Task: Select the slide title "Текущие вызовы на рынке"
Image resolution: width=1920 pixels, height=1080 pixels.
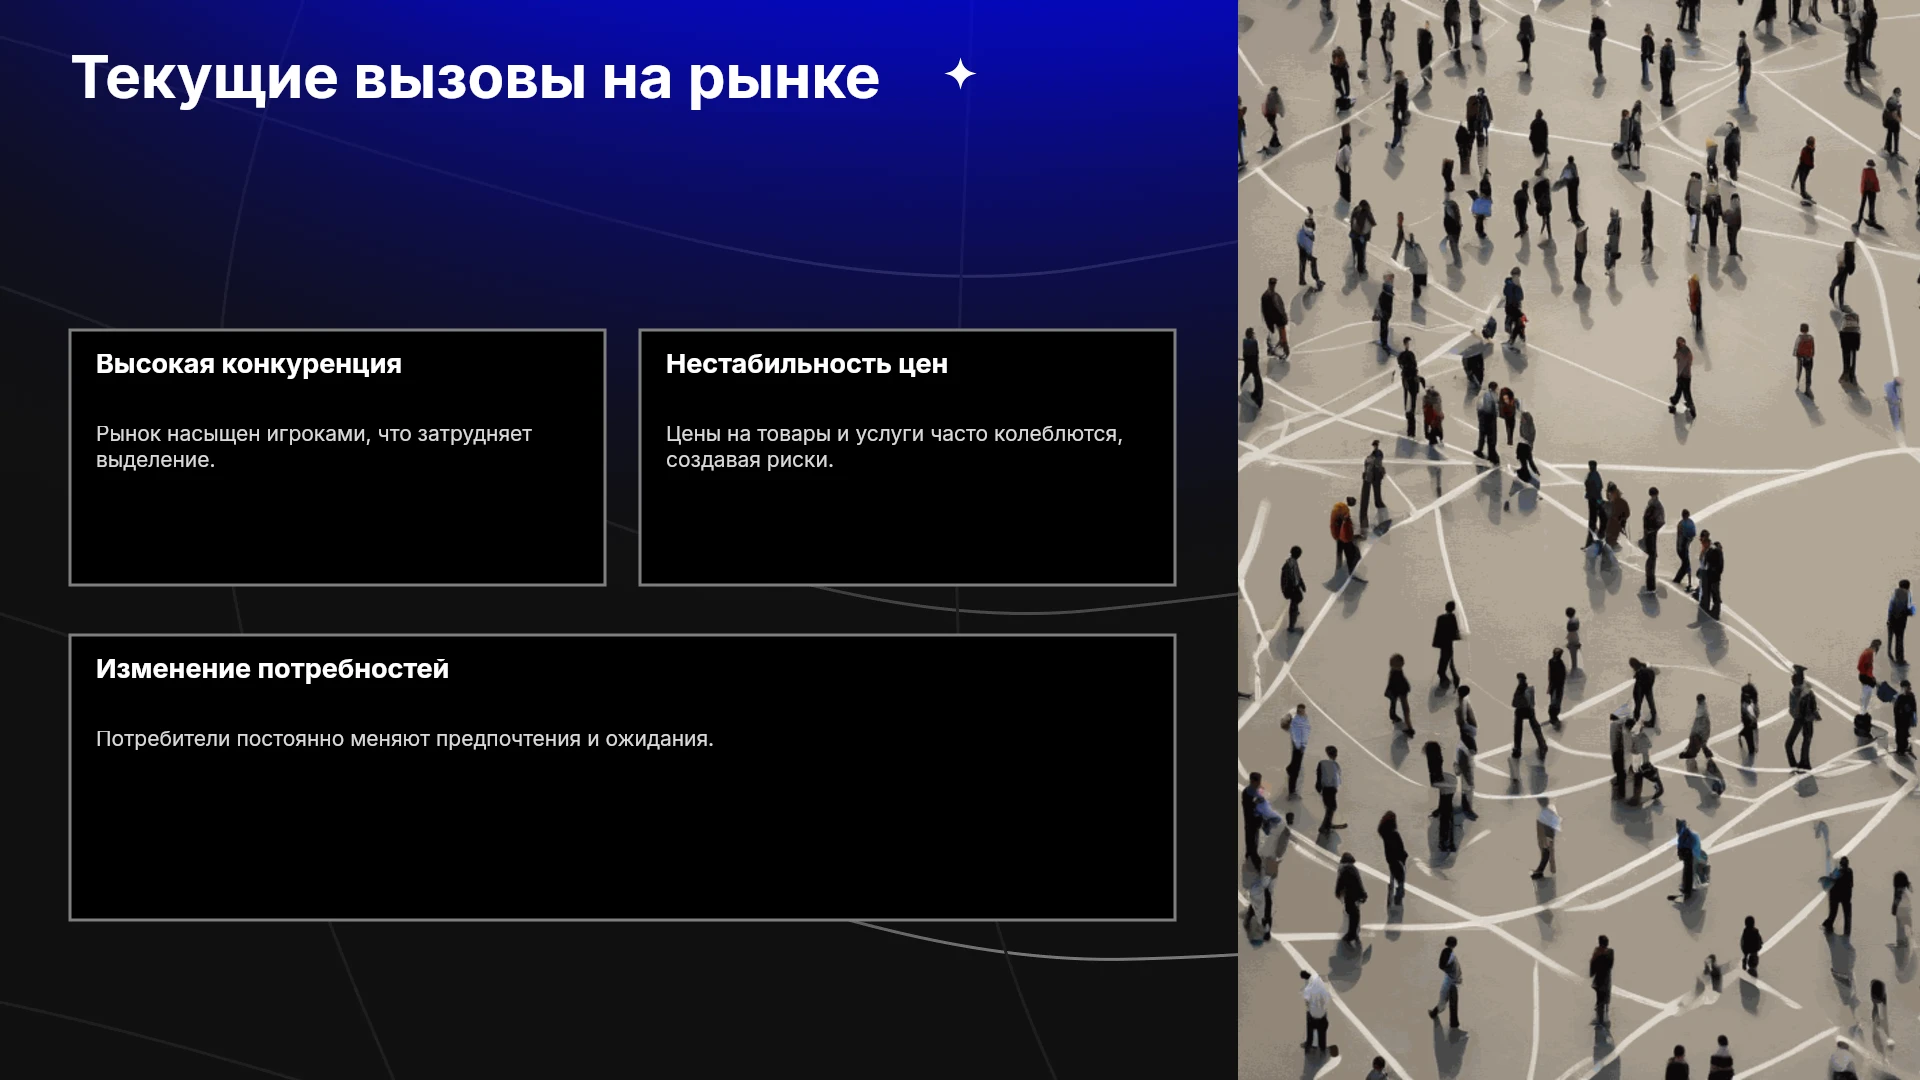Action: [475, 78]
